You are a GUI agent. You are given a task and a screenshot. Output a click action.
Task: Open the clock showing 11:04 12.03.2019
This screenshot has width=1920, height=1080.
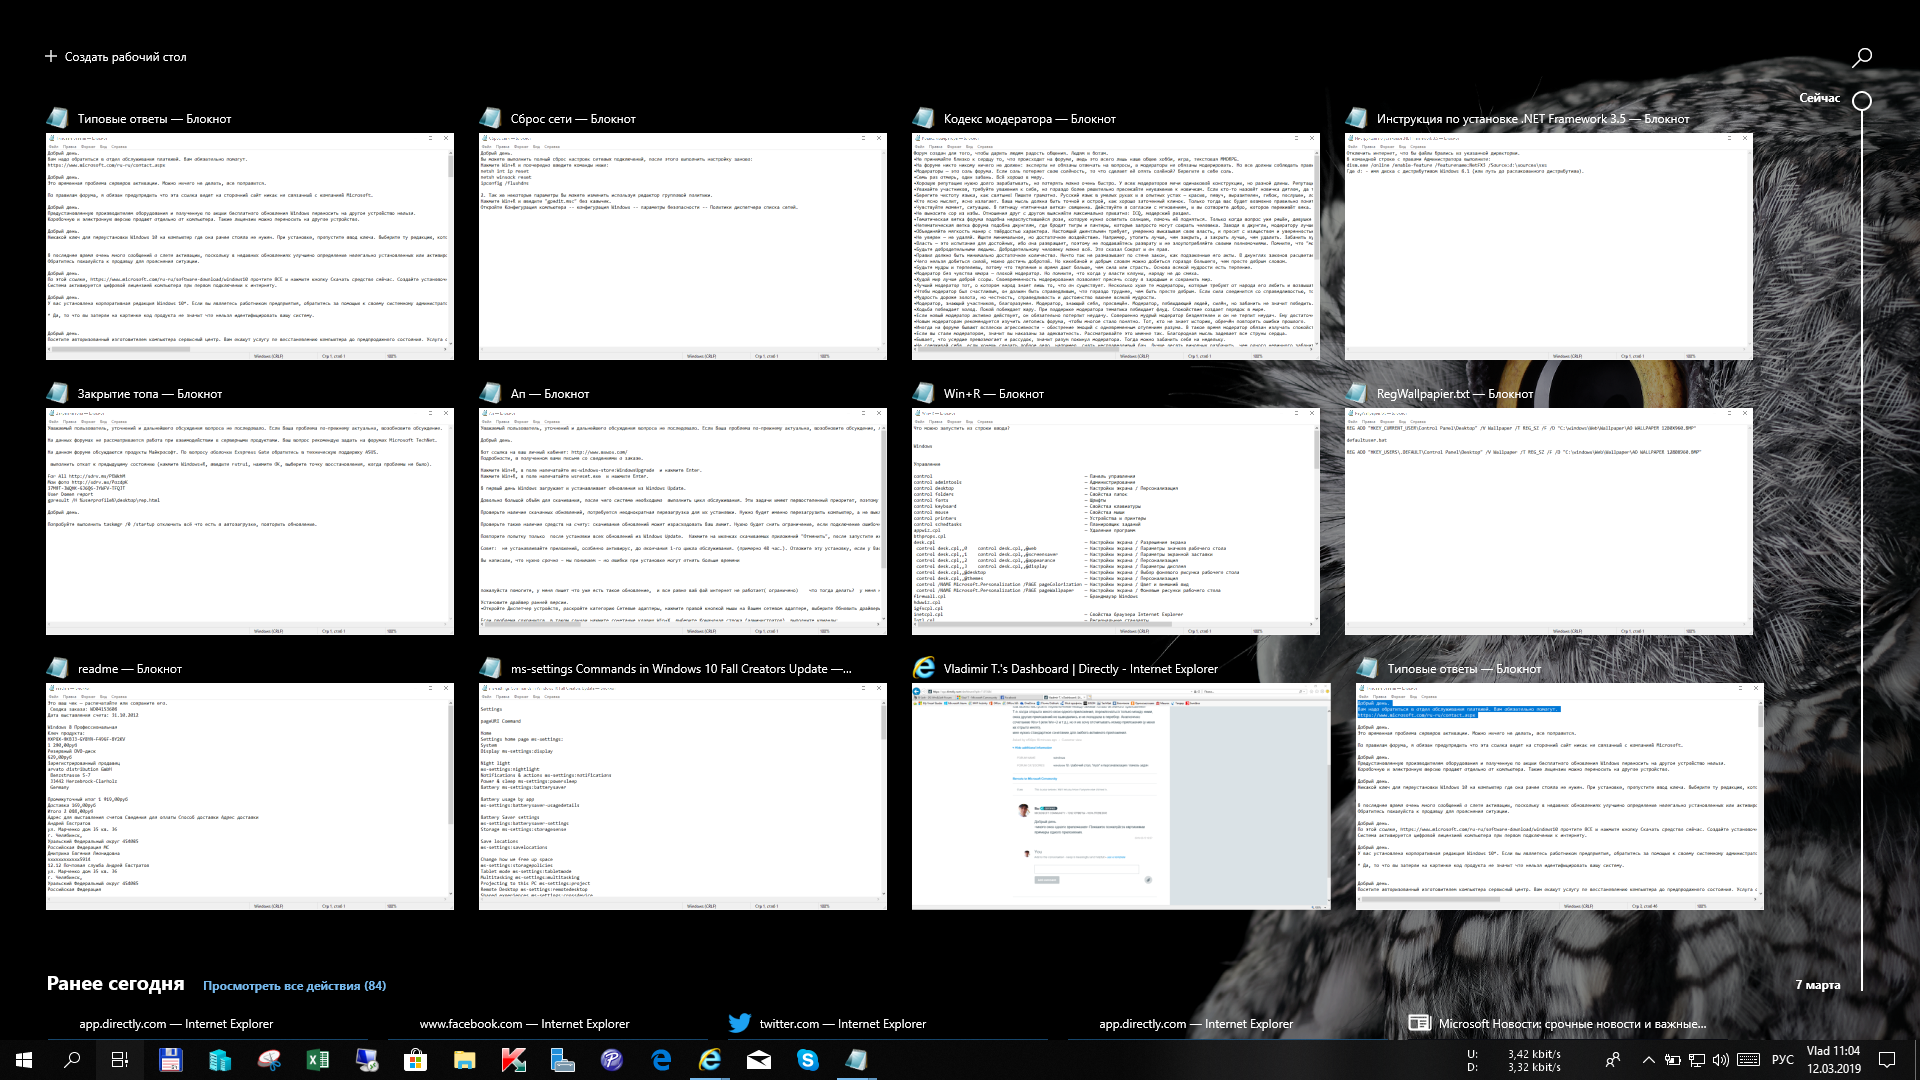click(x=1833, y=1060)
